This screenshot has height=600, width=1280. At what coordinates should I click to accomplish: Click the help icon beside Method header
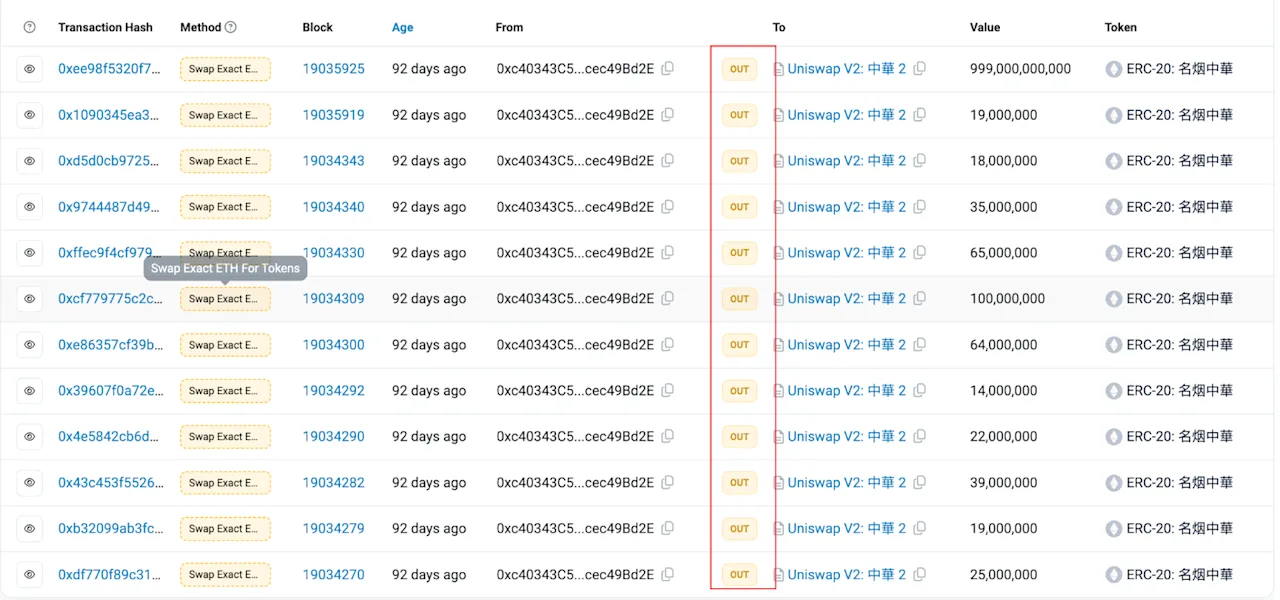pos(231,27)
